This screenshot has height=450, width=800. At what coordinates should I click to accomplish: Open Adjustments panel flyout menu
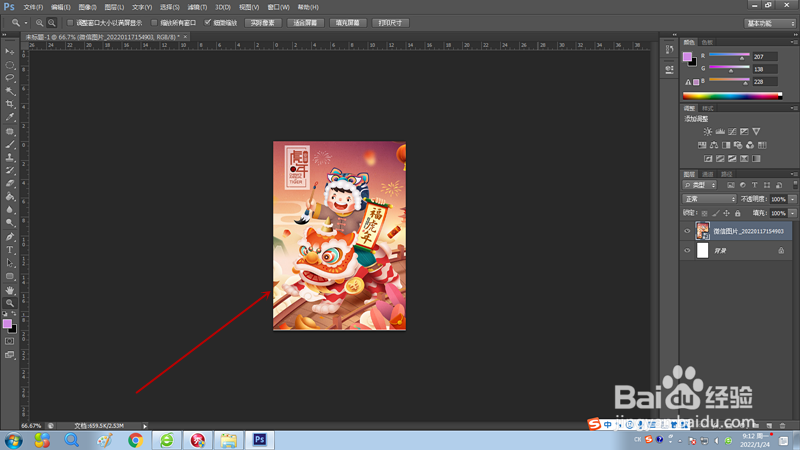pyautogui.click(x=793, y=108)
